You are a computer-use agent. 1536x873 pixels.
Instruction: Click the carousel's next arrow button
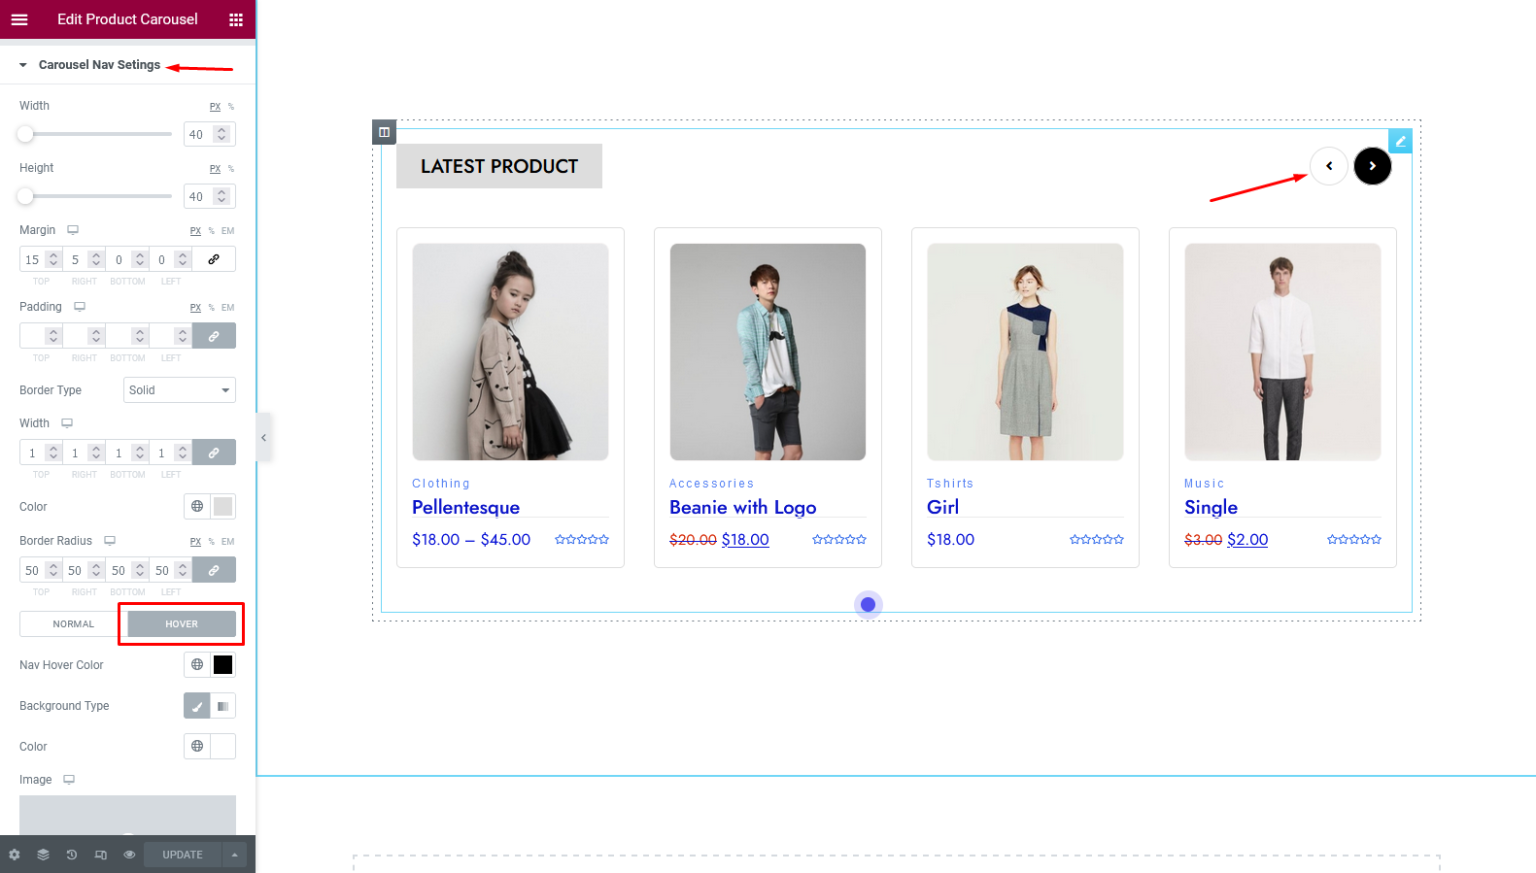(1372, 166)
